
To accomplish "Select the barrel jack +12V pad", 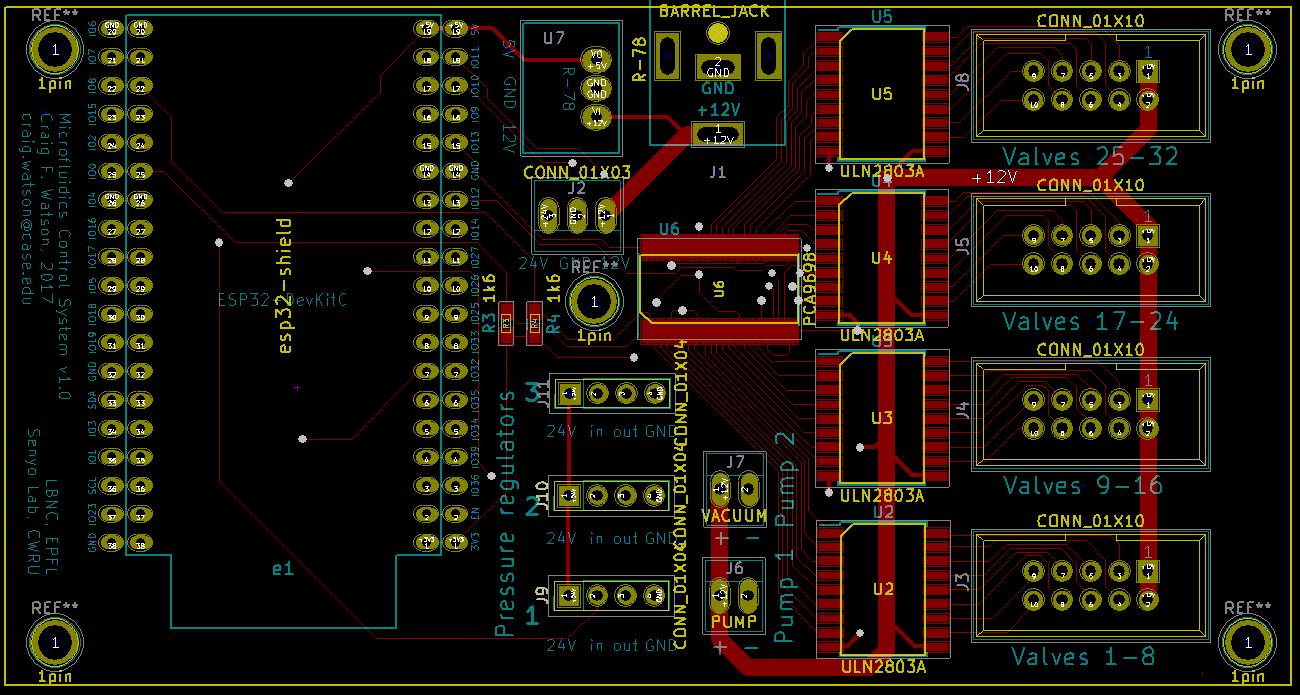I will [717, 134].
